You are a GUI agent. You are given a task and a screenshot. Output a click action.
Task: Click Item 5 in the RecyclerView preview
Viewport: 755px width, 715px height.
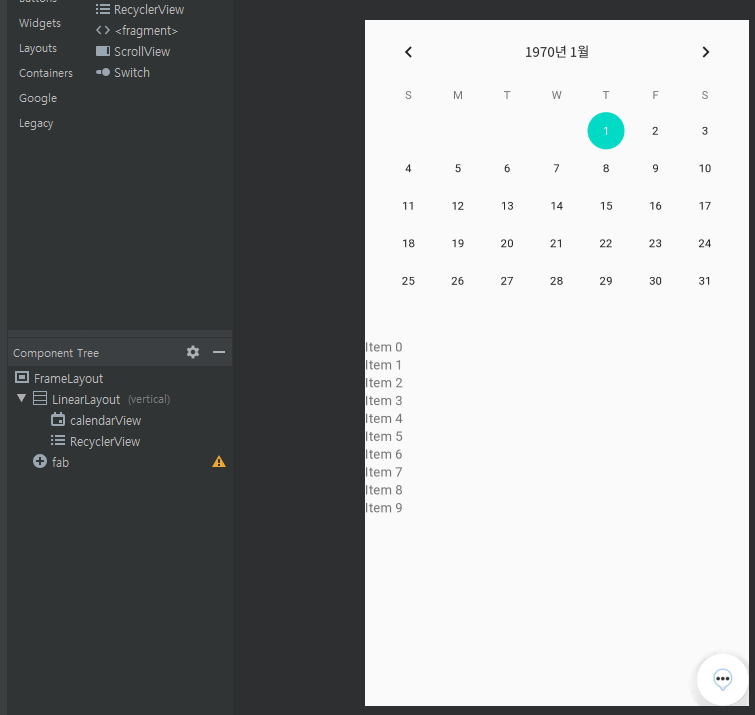coord(384,436)
